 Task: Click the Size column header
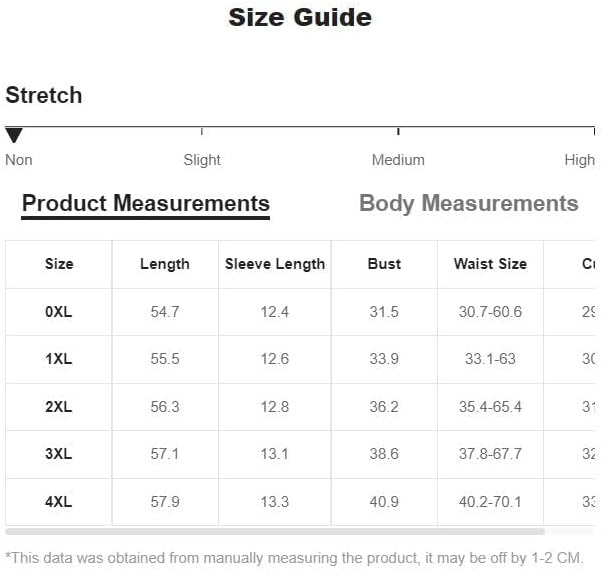pyautogui.click(x=59, y=264)
